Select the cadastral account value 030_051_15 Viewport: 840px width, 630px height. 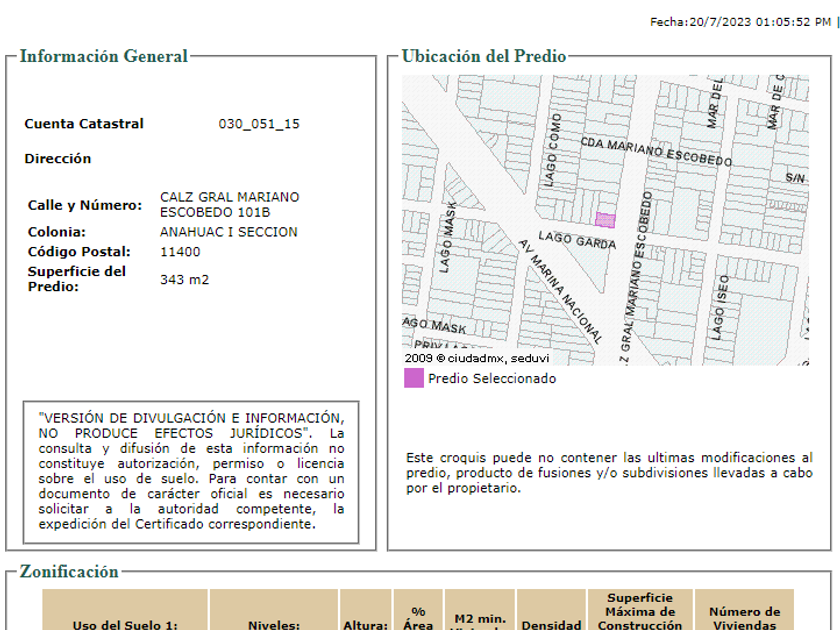(x=259, y=124)
